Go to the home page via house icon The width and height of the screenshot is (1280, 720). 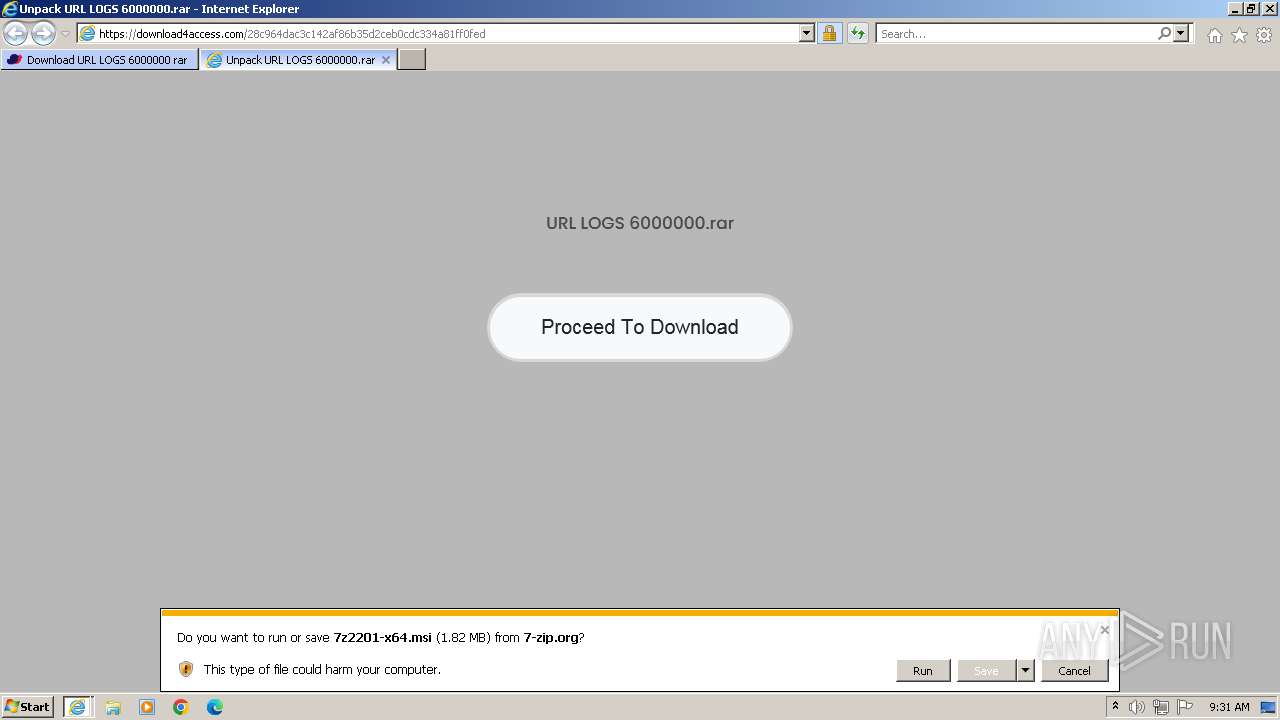[1214, 35]
